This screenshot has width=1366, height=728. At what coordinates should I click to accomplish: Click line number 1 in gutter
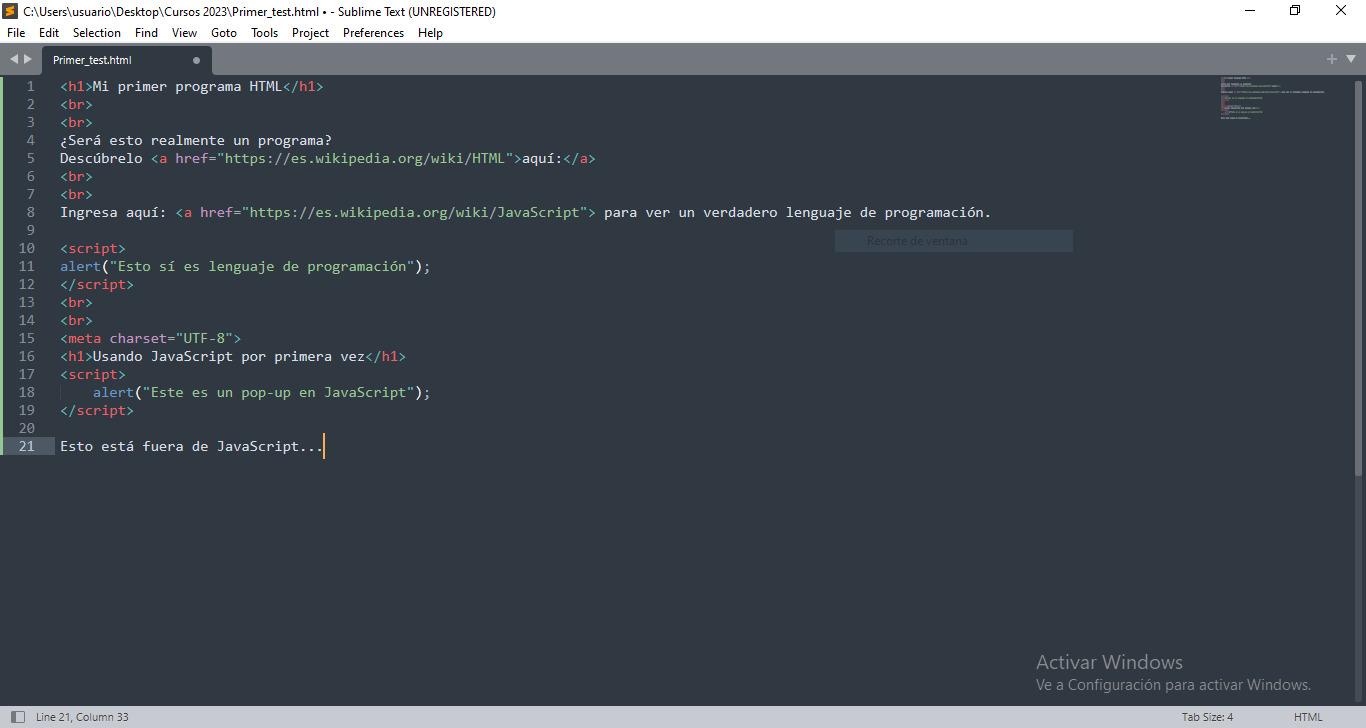pos(31,86)
